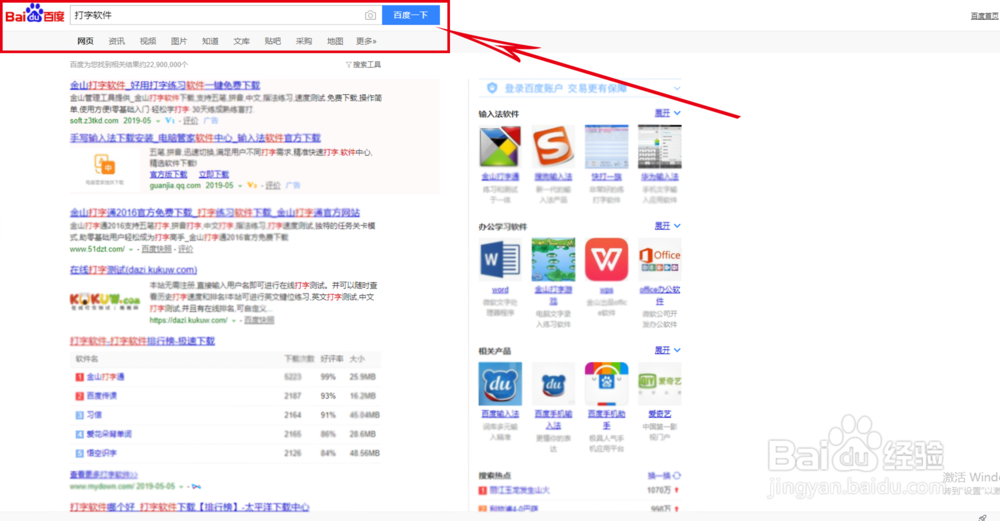The width and height of the screenshot is (1000, 521).
Task: Click the Microsoft Word icon
Action: pos(500,260)
